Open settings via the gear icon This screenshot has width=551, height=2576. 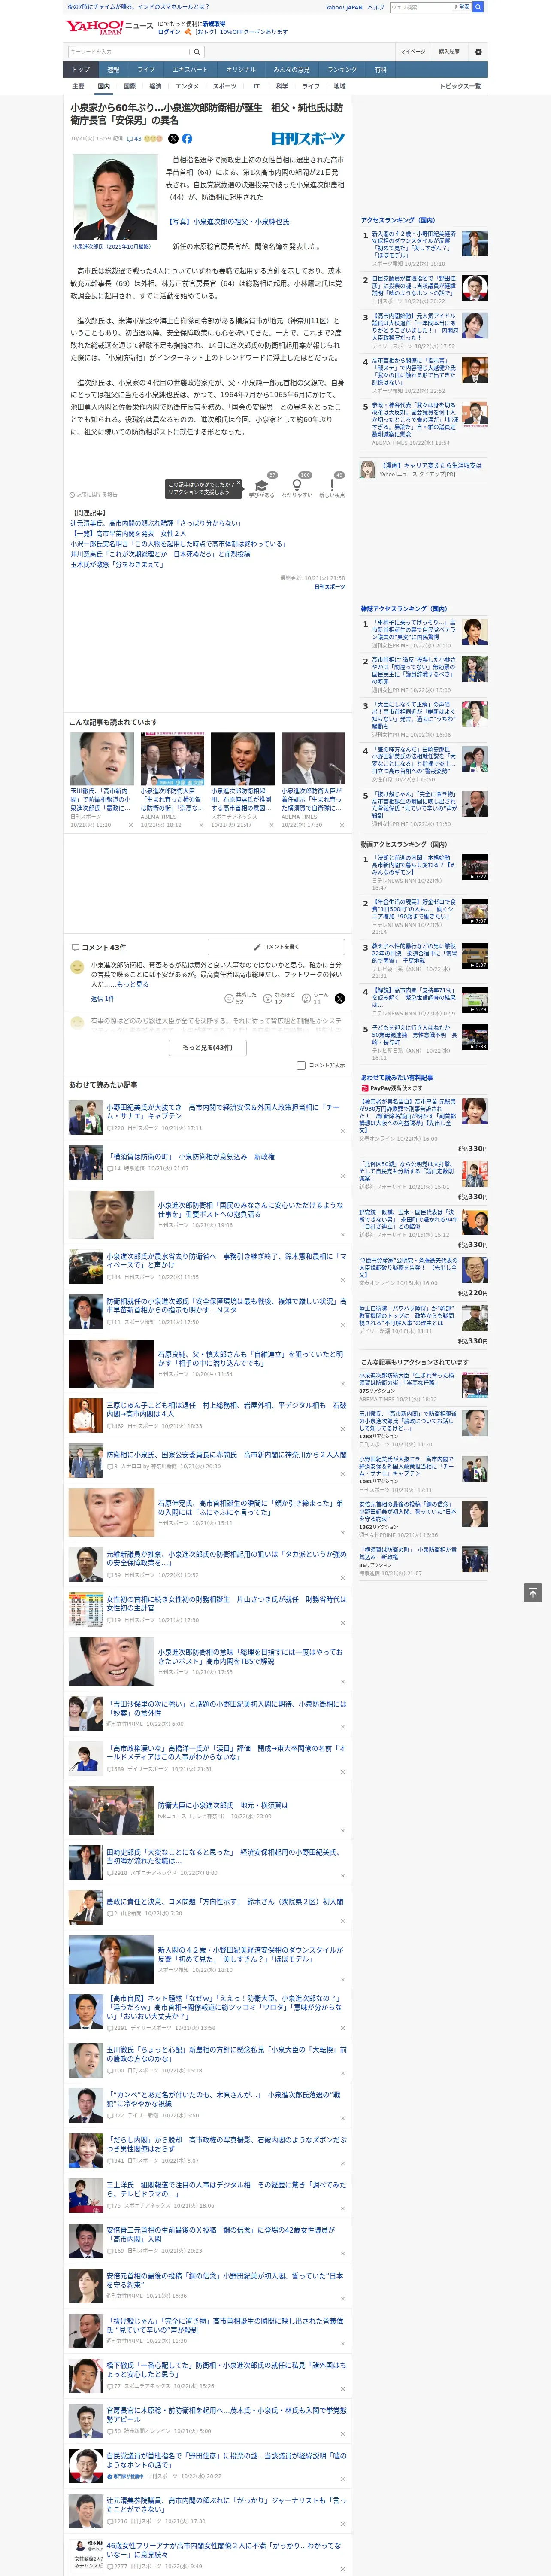(x=478, y=51)
